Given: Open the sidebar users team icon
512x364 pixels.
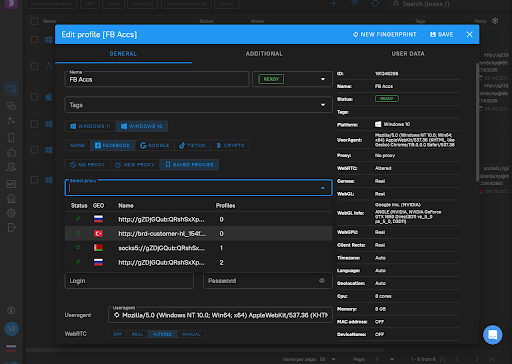Looking at the screenshot, I should click(11, 167).
